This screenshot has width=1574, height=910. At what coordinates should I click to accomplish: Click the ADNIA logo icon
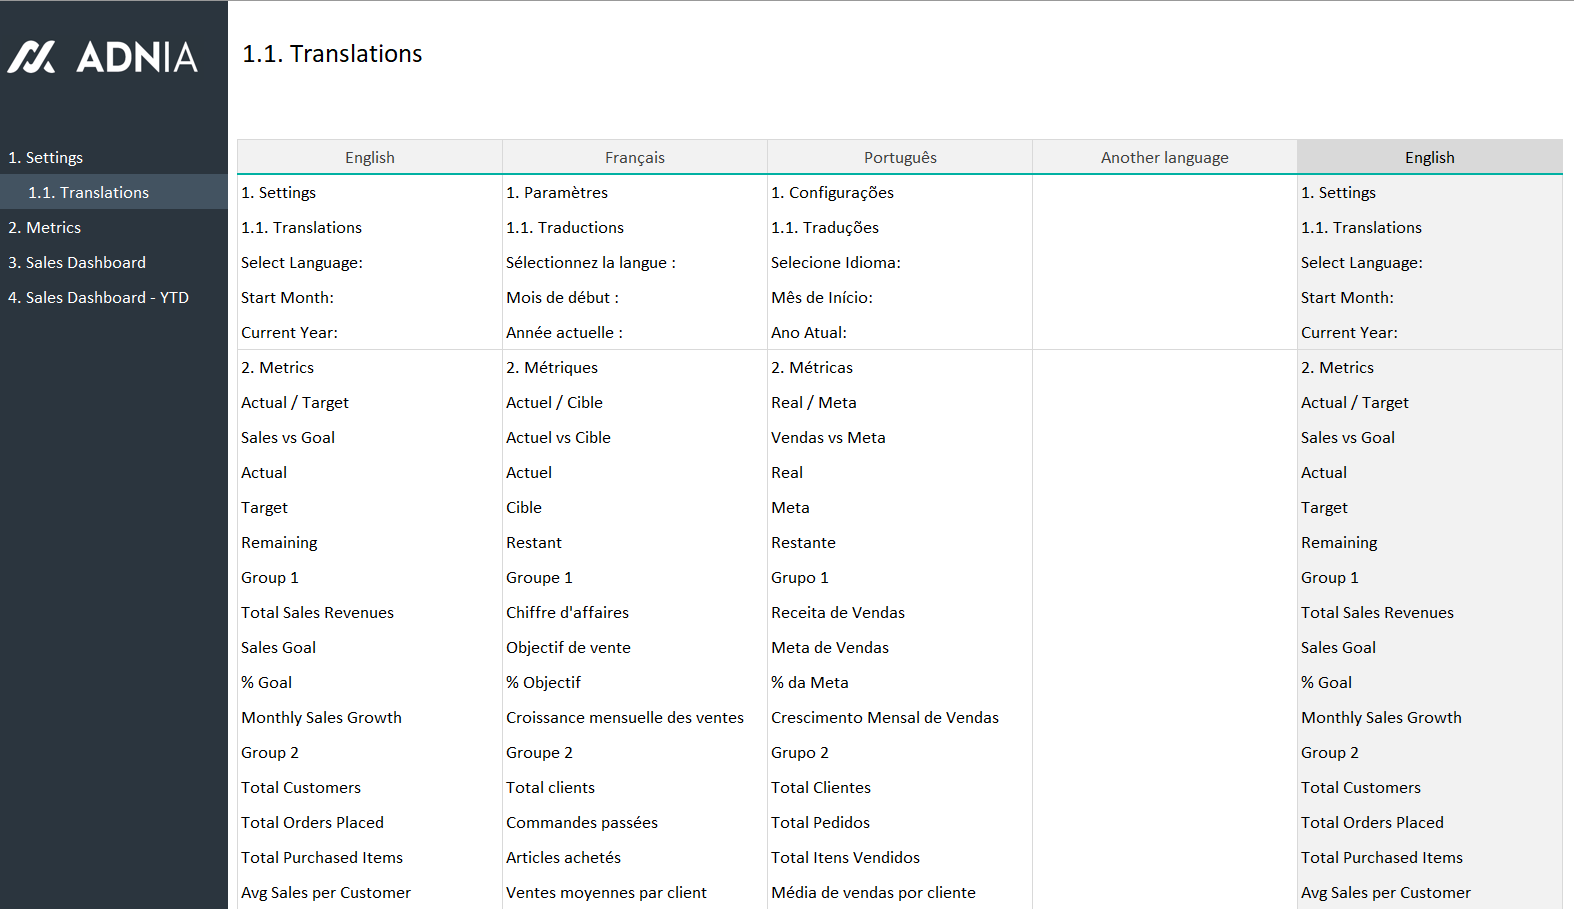32,57
